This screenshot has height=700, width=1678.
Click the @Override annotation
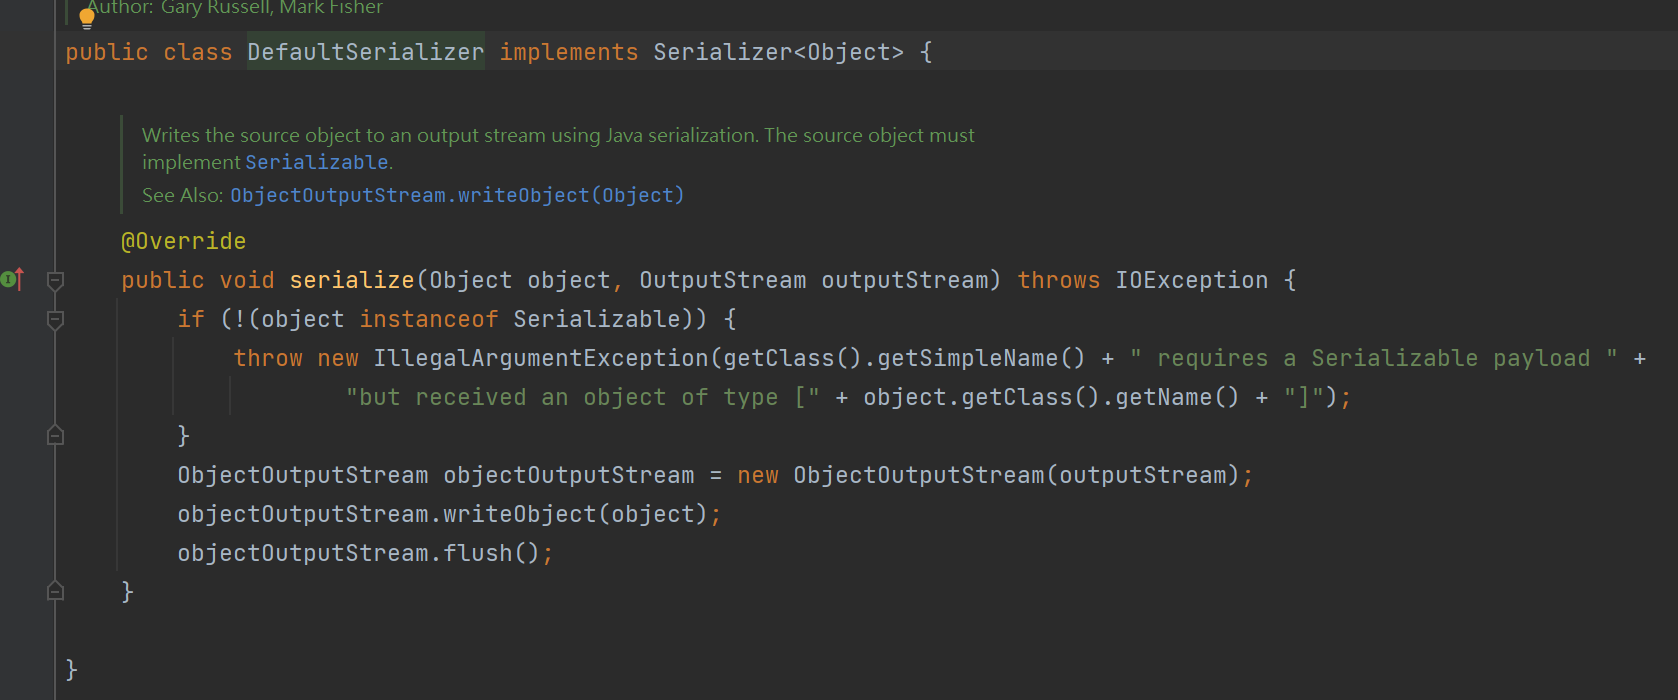click(183, 241)
